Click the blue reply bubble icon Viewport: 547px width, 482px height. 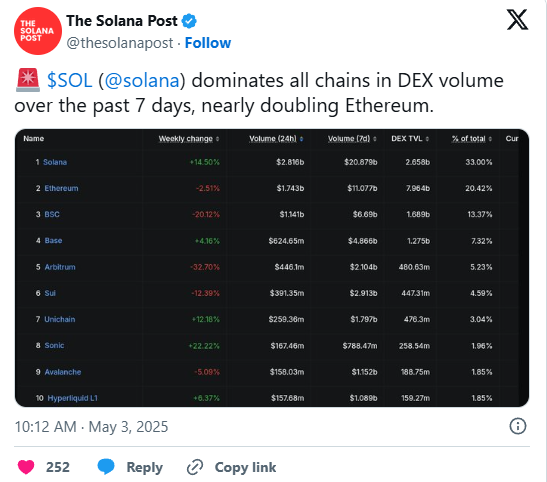tap(106, 467)
